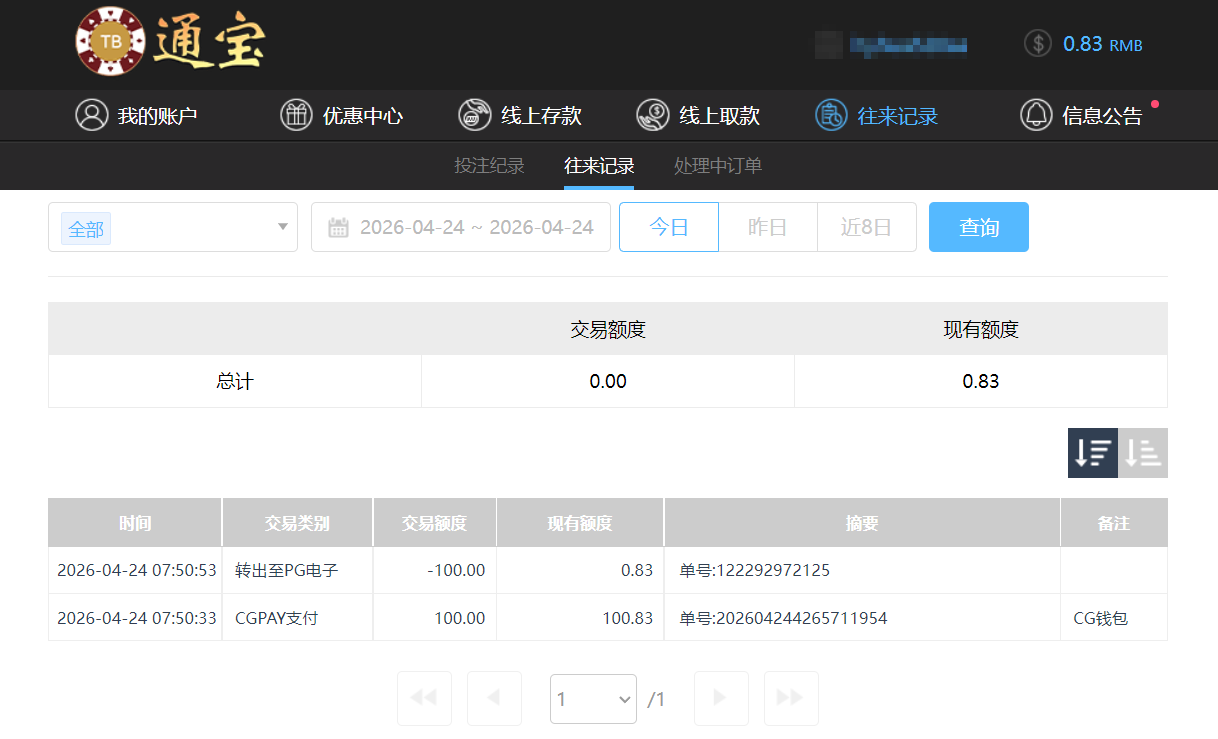Switch to the 投注纪录 tab

489,165
